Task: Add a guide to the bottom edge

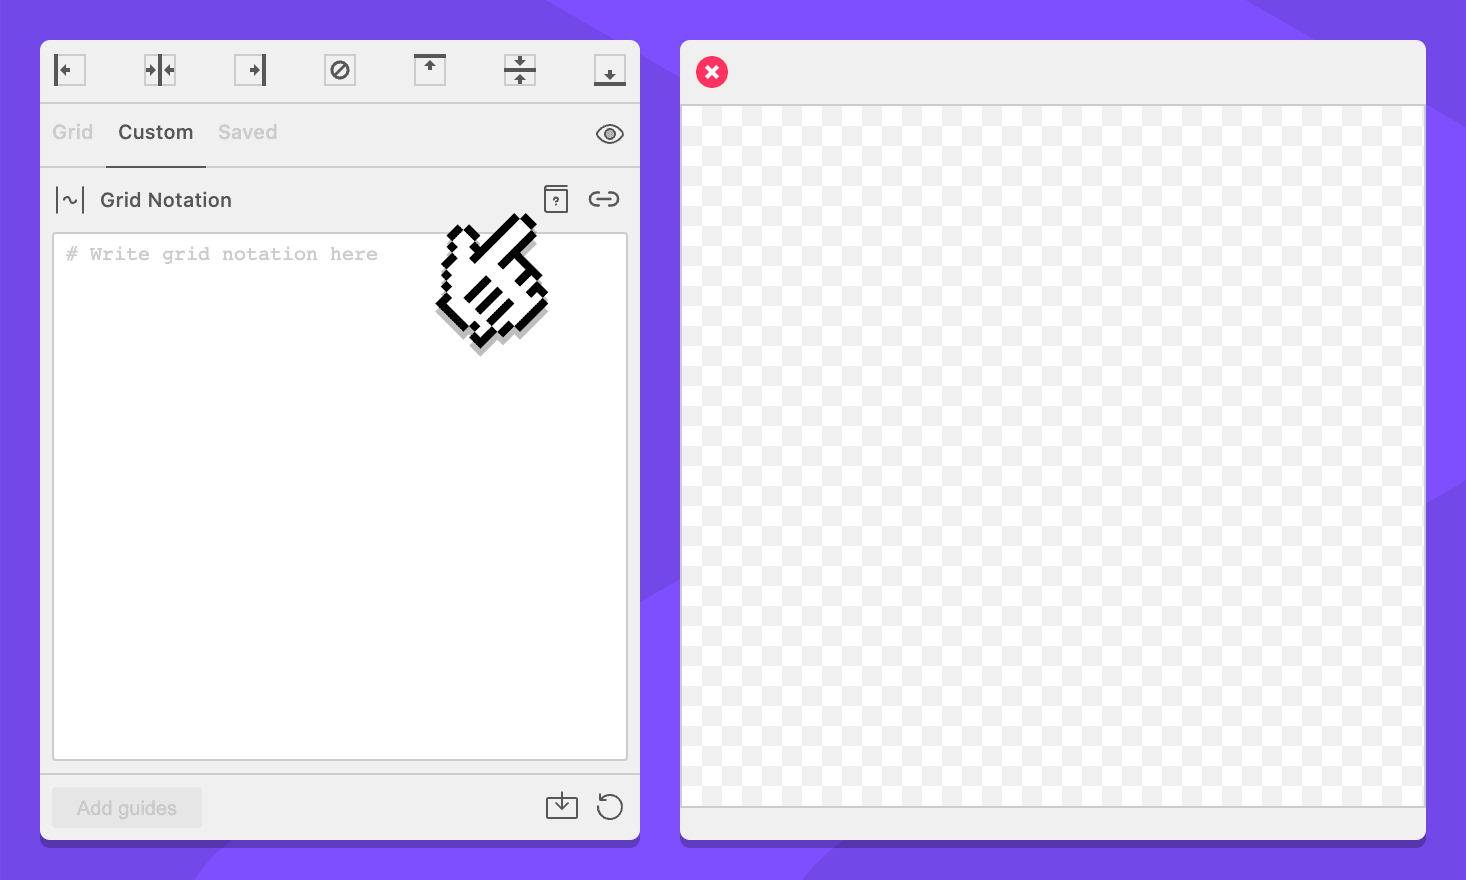Action: coord(610,70)
